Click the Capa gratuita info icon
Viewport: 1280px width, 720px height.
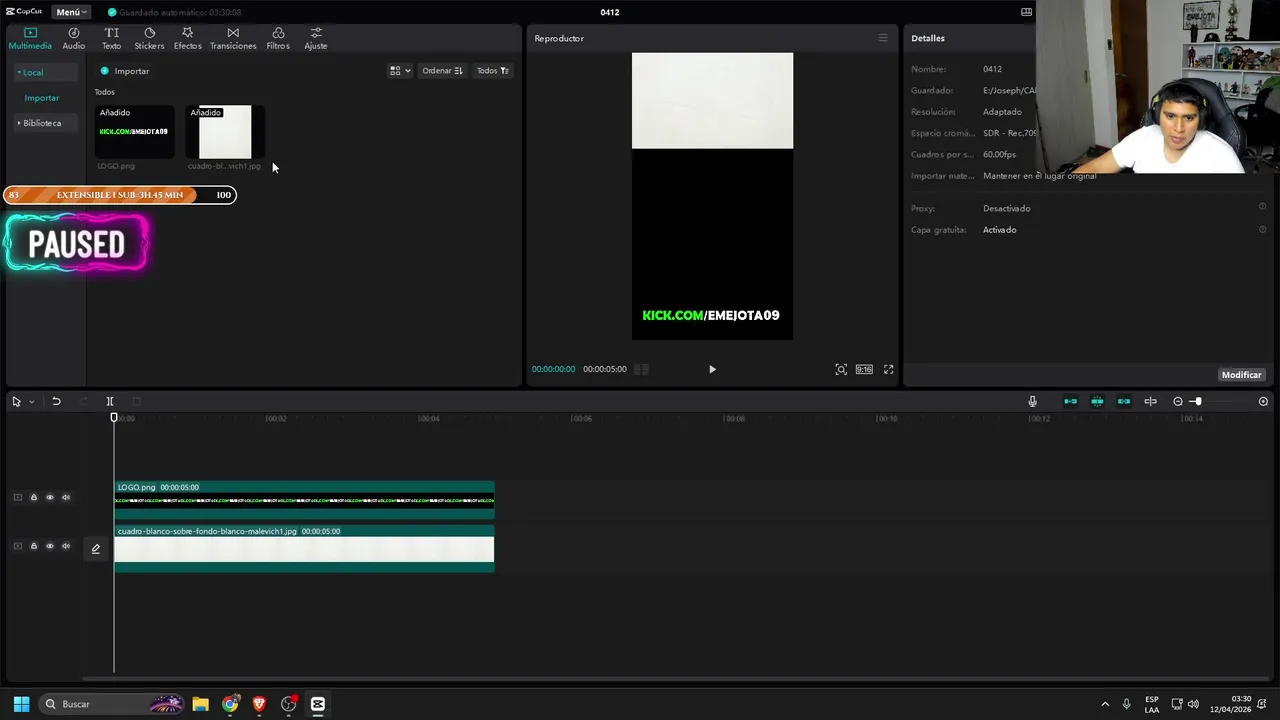[x=1262, y=229]
